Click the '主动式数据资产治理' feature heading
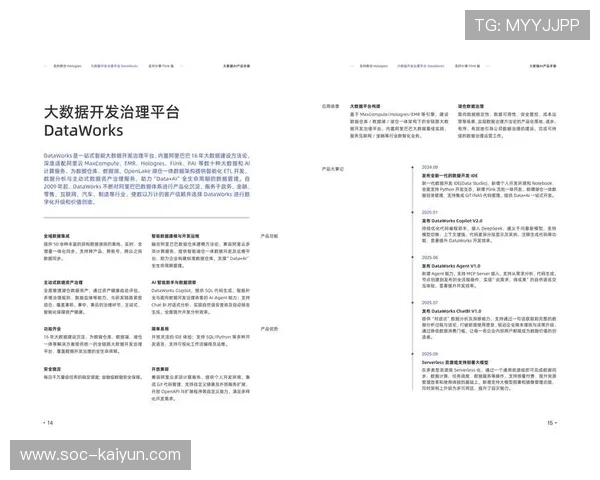The width and height of the screenshot is (600, 480). coord(63,282)
